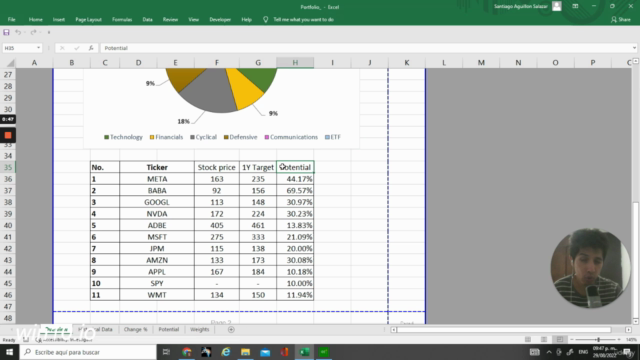The image size is (640, 360).
Task: Select row 35 header
Action: [x=8, y=167]
